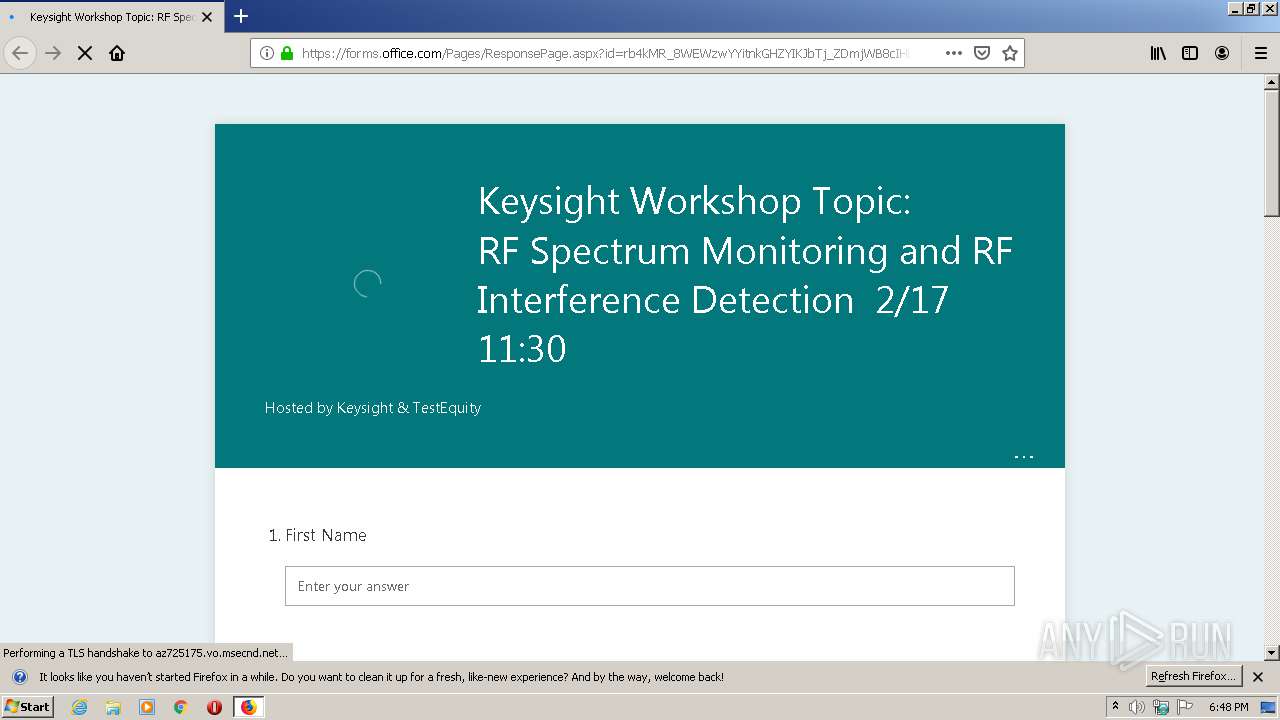This screenshot has width=1280, height=720.
Task: Launch Chrome from the taskbar
Action: 181,707
